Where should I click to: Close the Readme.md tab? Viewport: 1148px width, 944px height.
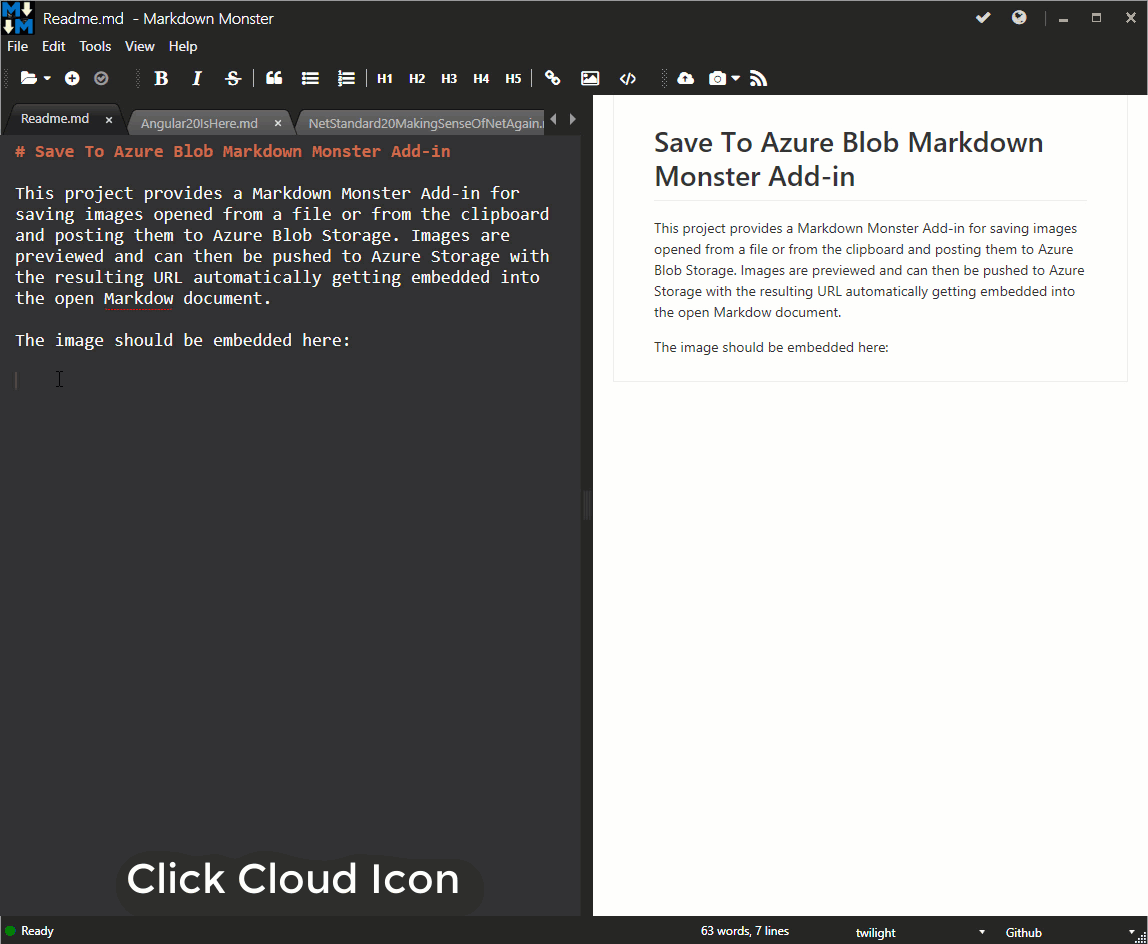pyautogui.click(x=109, y=118)
